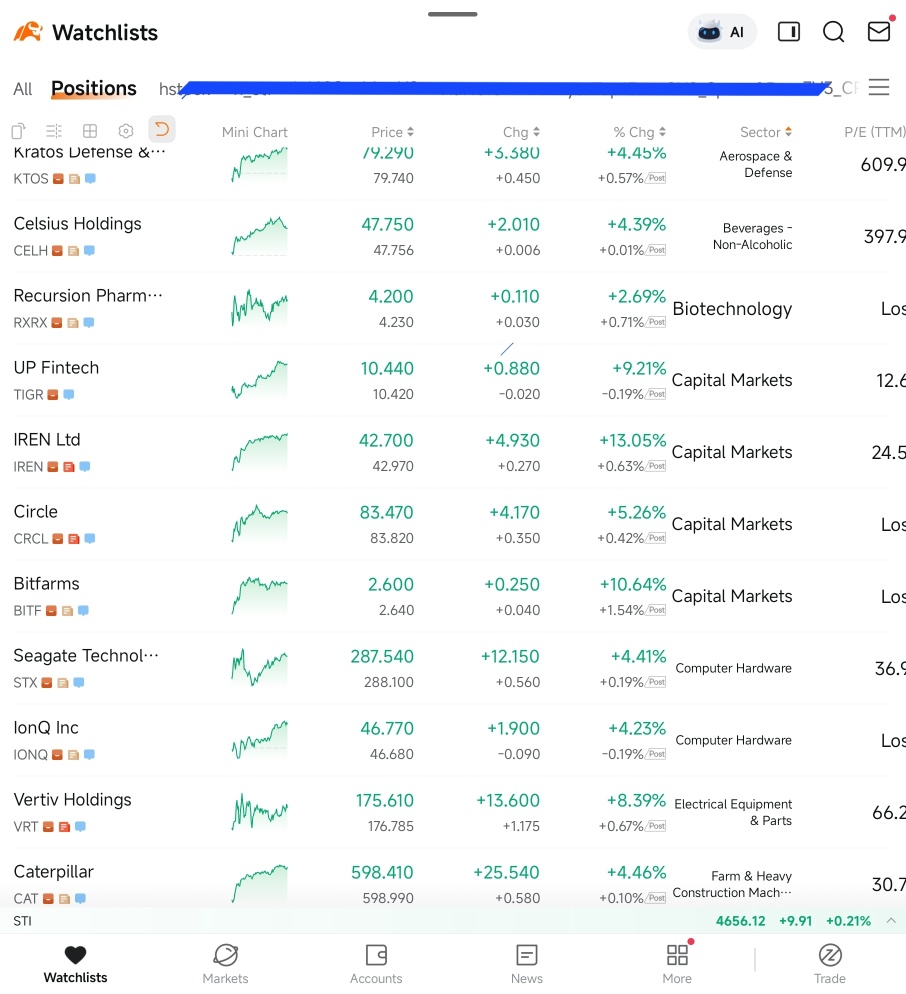
Task: Select the All watchlist tab
Action: click(23, 89)
